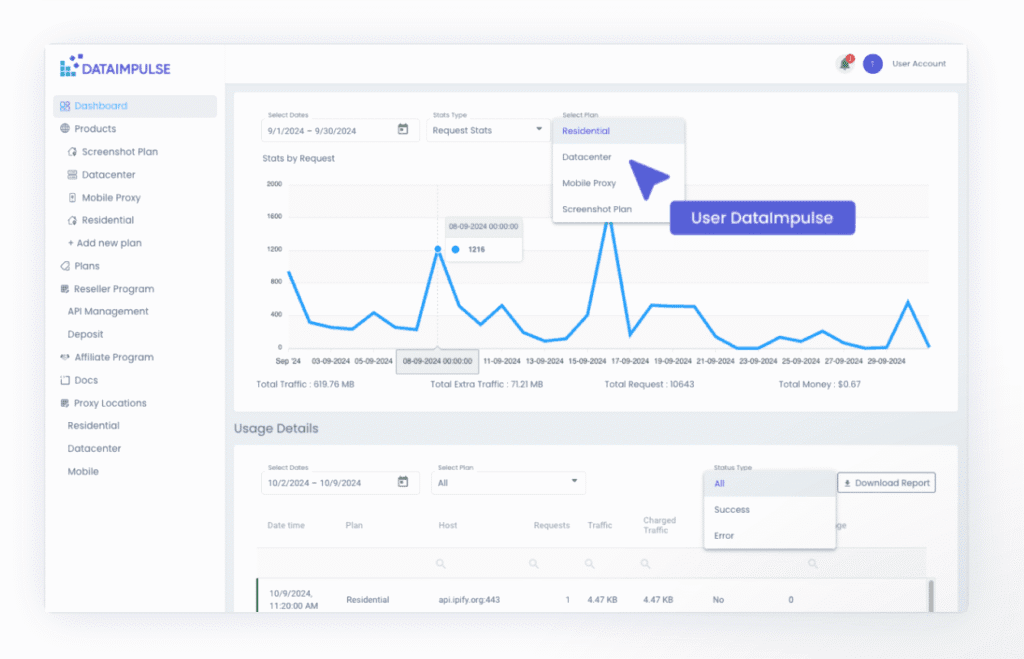Click search icon under Charged Traffic column
This screenshot has width=1024, height=659.
pyautogui.click(x=645, y=564)
